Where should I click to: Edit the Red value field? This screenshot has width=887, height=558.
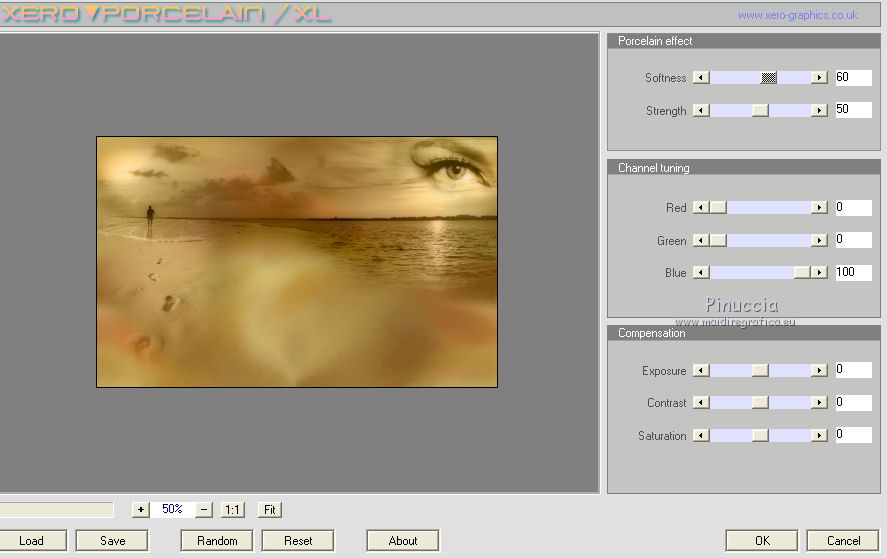pos(853,207)
